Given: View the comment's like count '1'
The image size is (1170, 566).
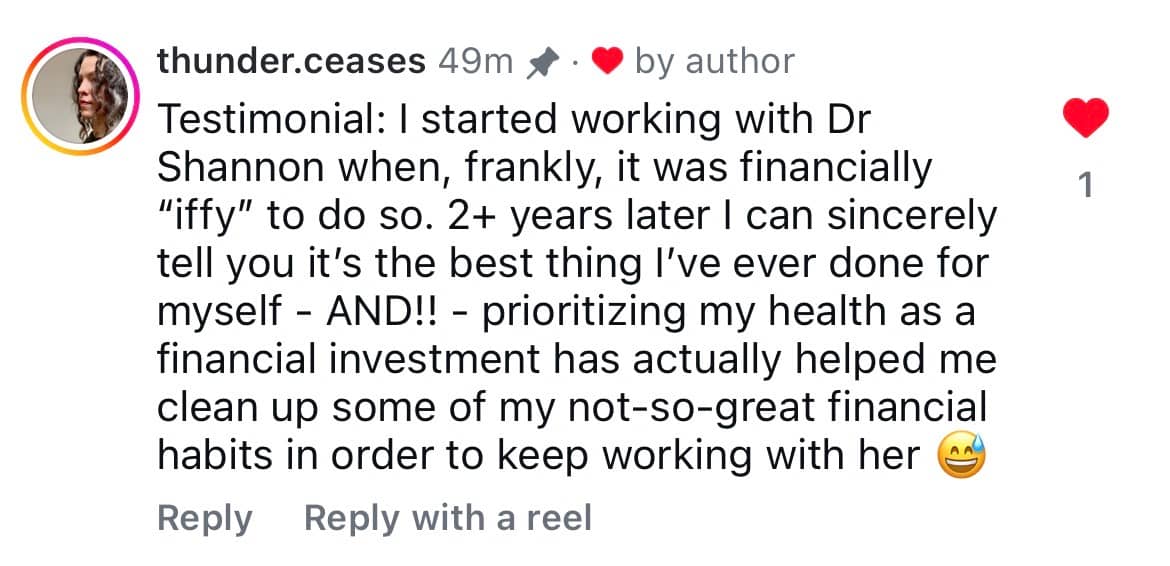Looking at the screenshot, I should [1085, 186].
